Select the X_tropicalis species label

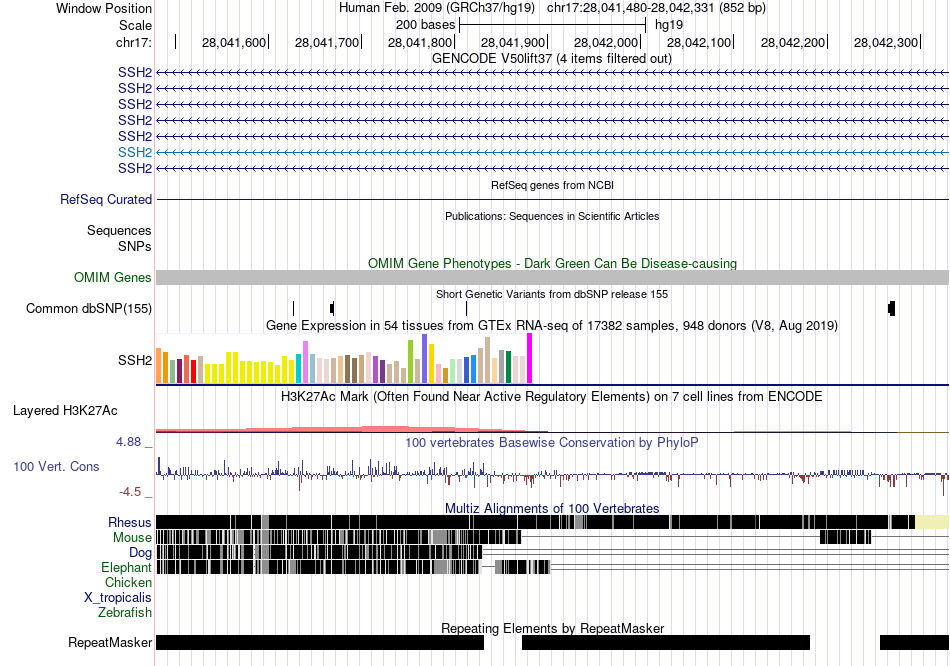pyautogui.click(x=118, y=598)
